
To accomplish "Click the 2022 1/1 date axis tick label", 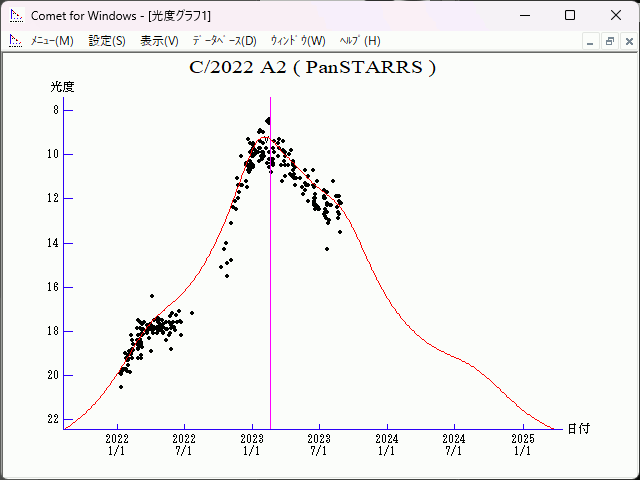I will 117,445.
